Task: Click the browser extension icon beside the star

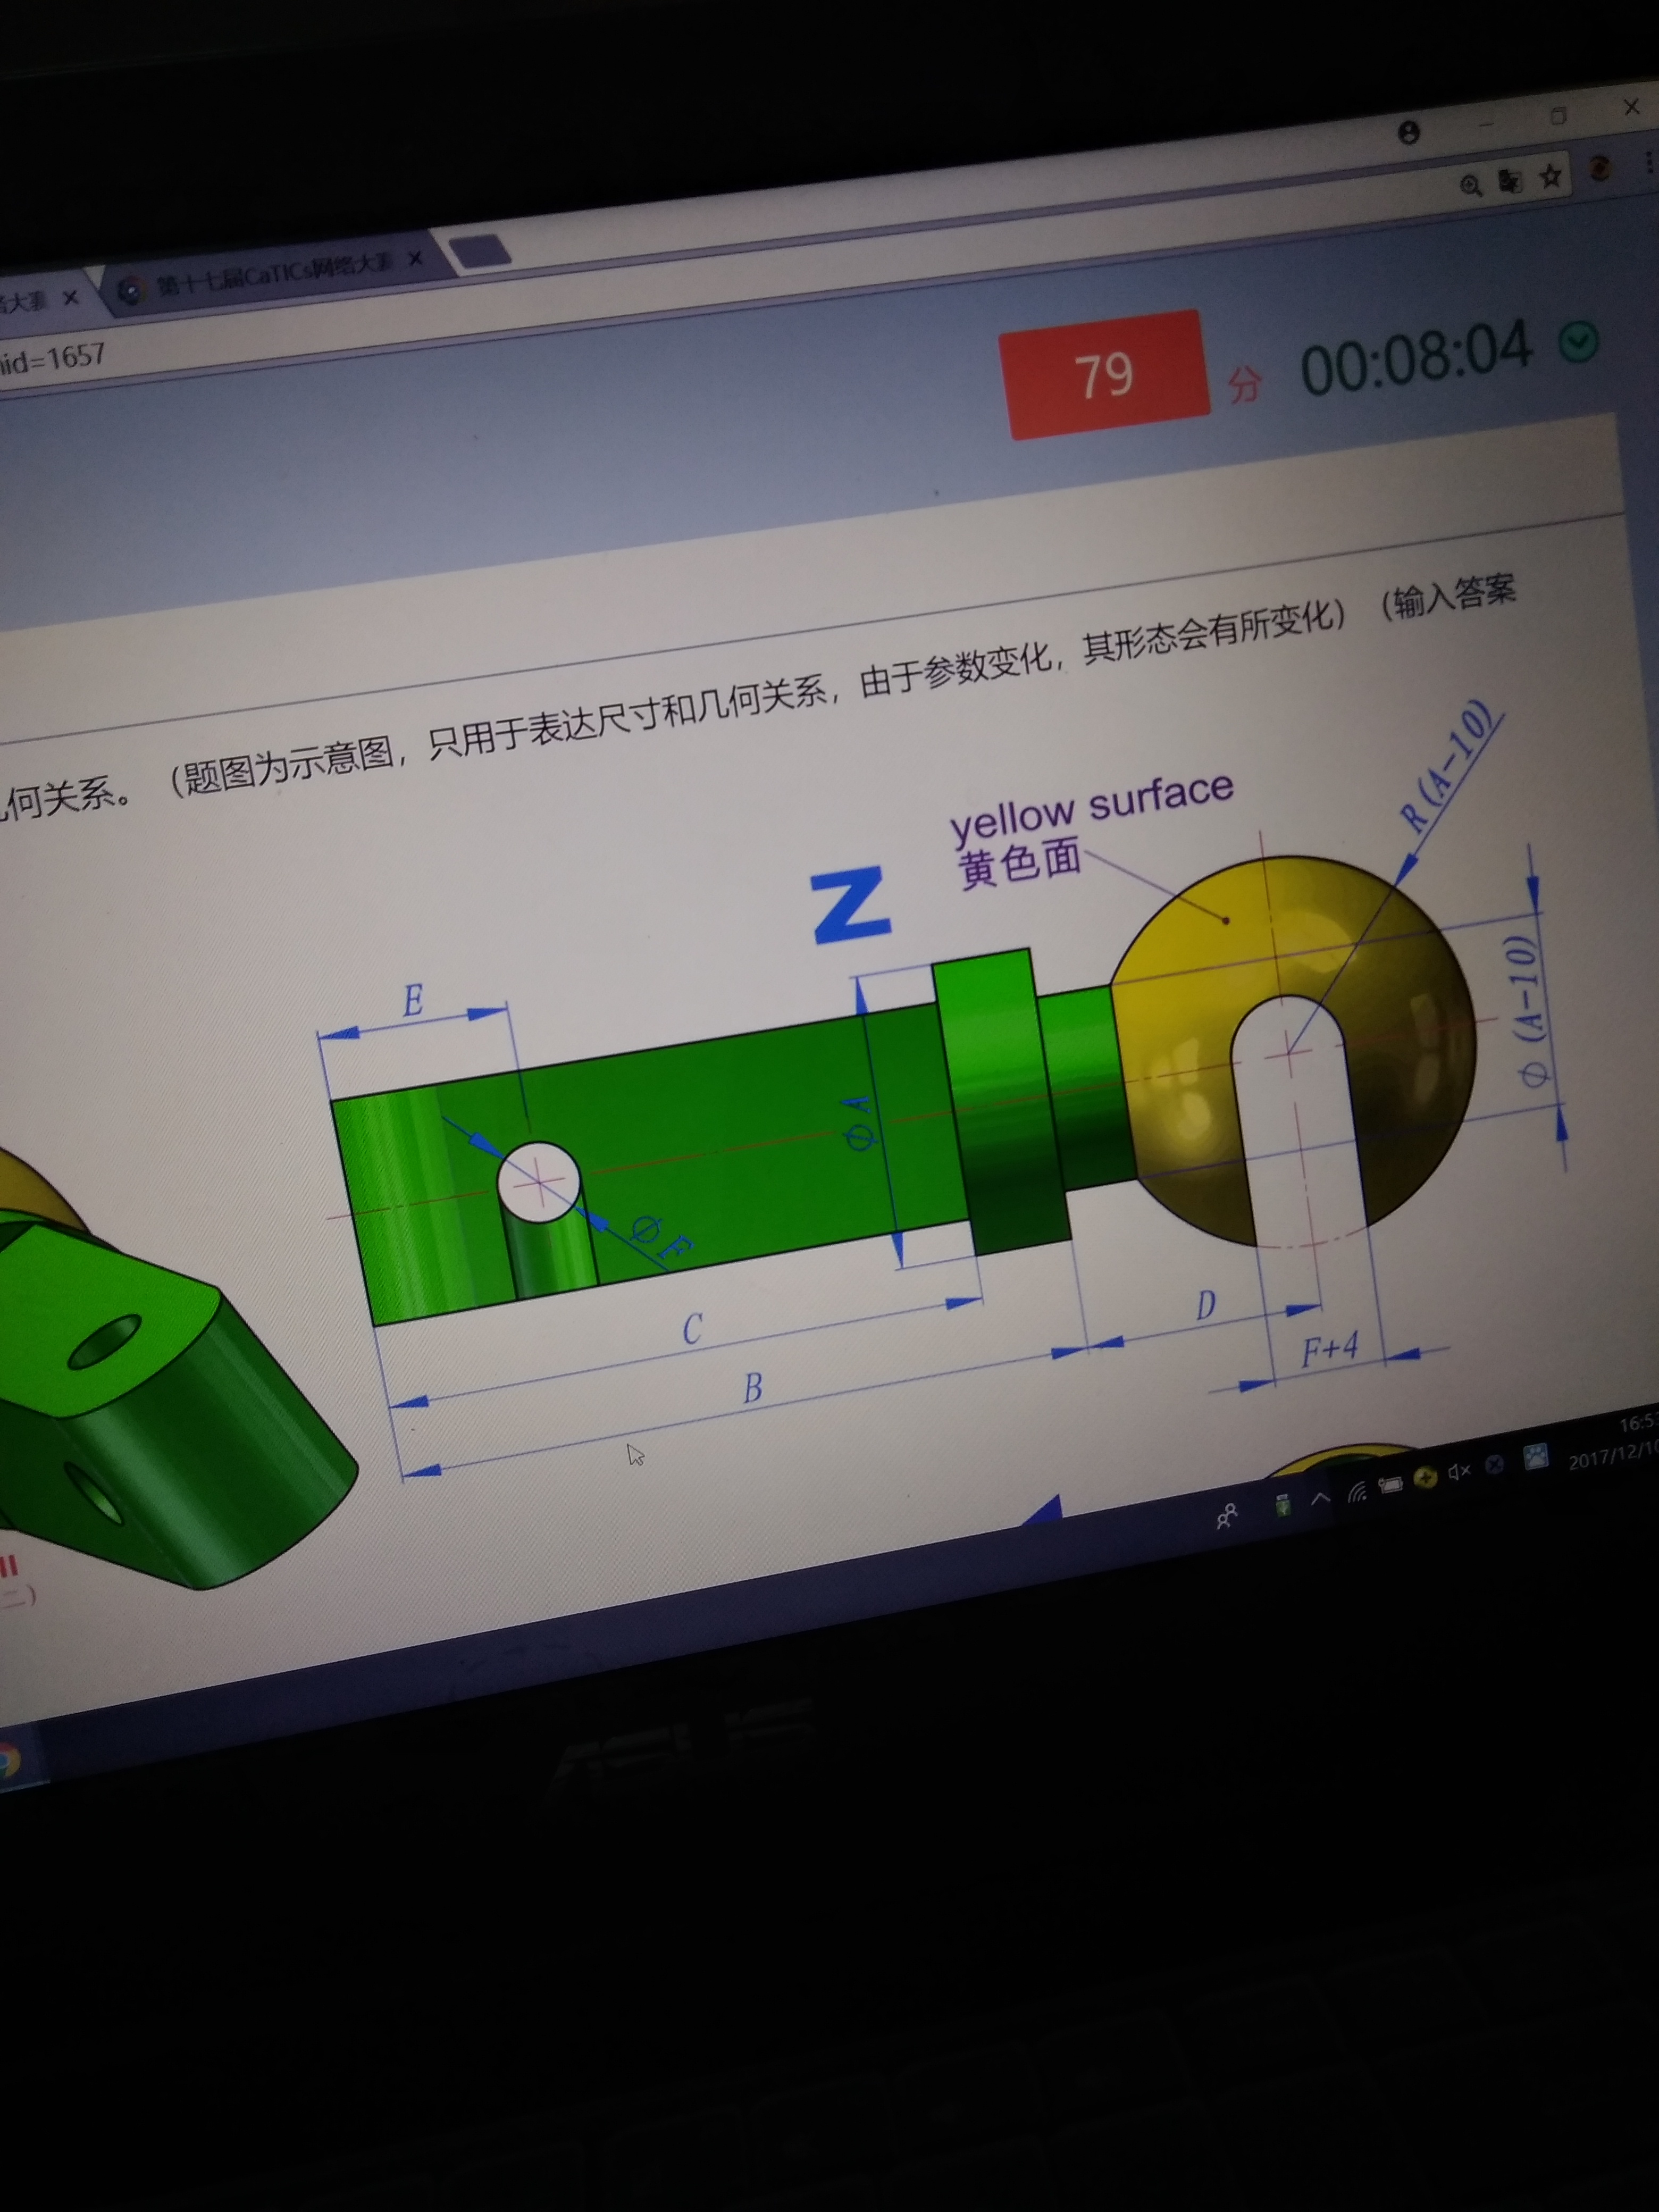Action: [x=1600, y=169]
